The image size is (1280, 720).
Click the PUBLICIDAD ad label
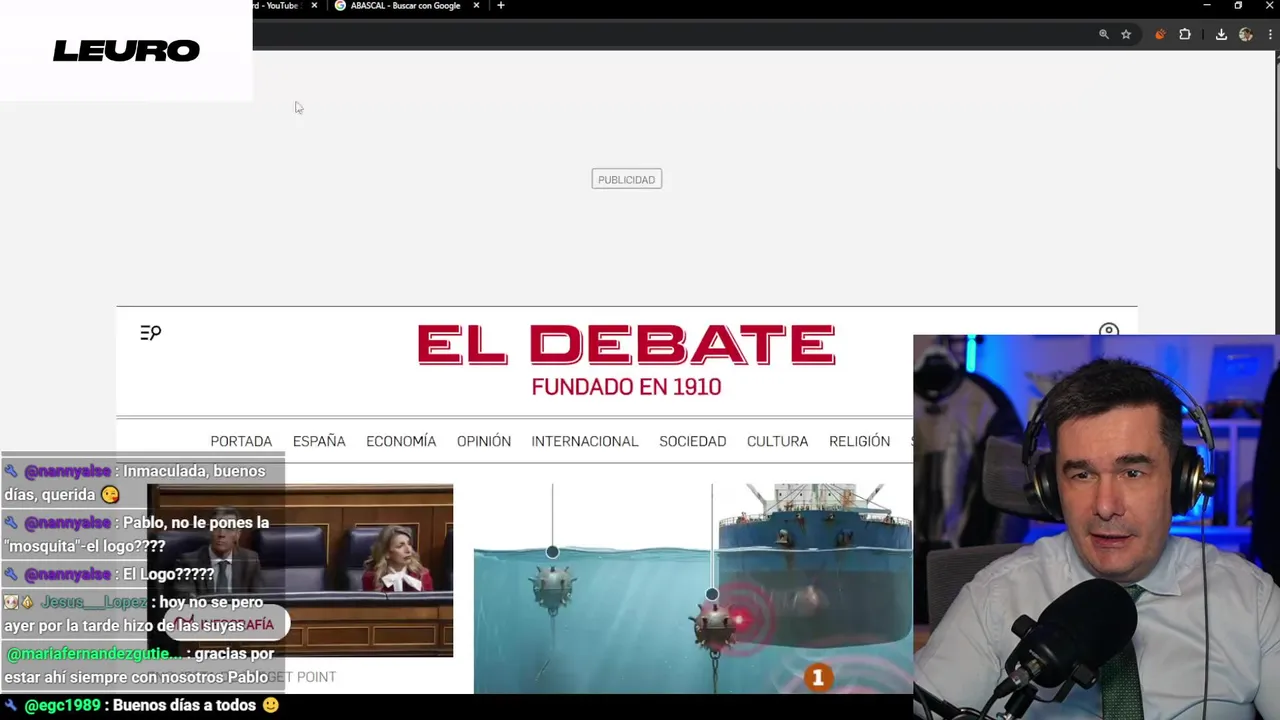(626, 180)
